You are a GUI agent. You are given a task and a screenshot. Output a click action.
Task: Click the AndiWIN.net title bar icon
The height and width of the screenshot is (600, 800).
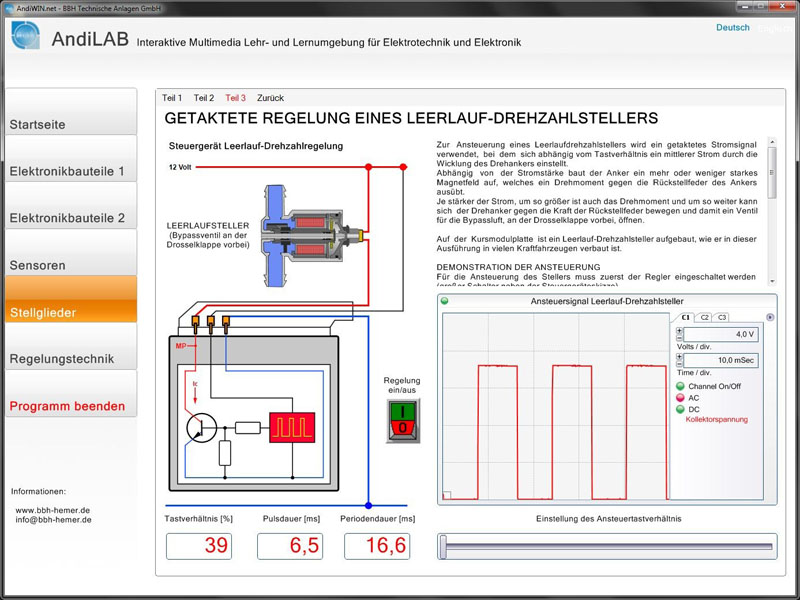(x=9, y=8)
